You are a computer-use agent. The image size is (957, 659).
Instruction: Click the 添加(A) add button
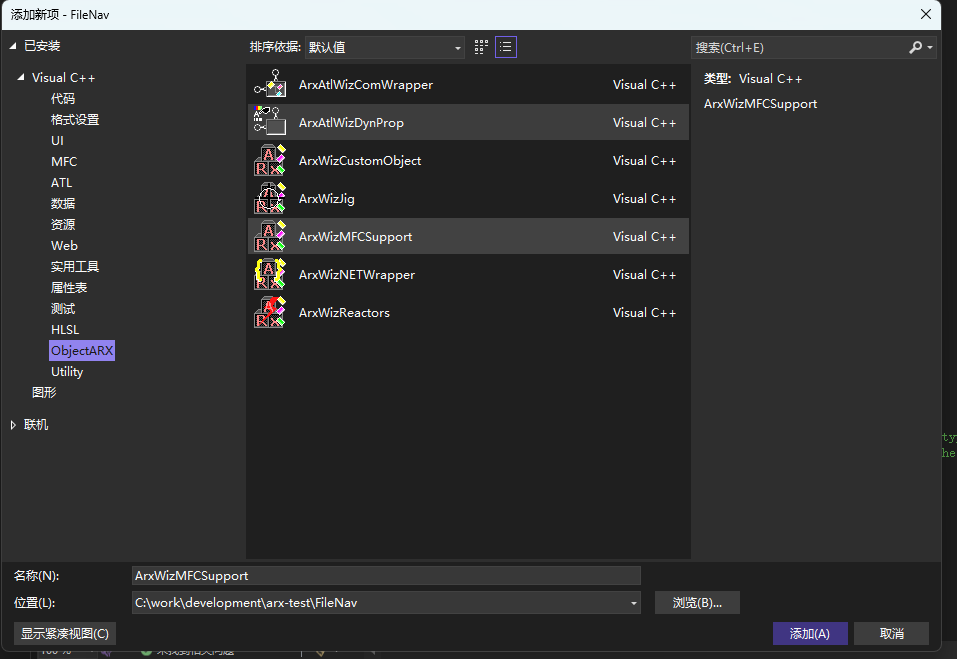point(810,634)
